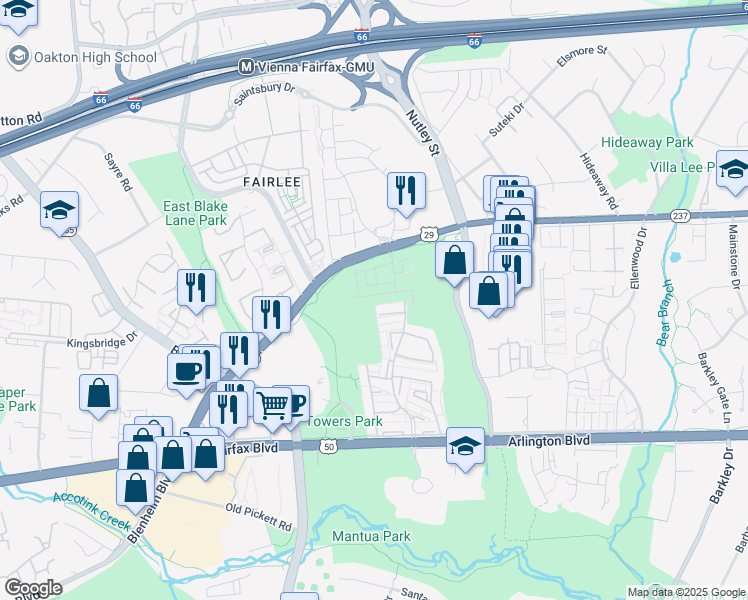Open the shopping cart grocery marker
Viewport: 748px width, 600px height.
click(x=273, y=406)
